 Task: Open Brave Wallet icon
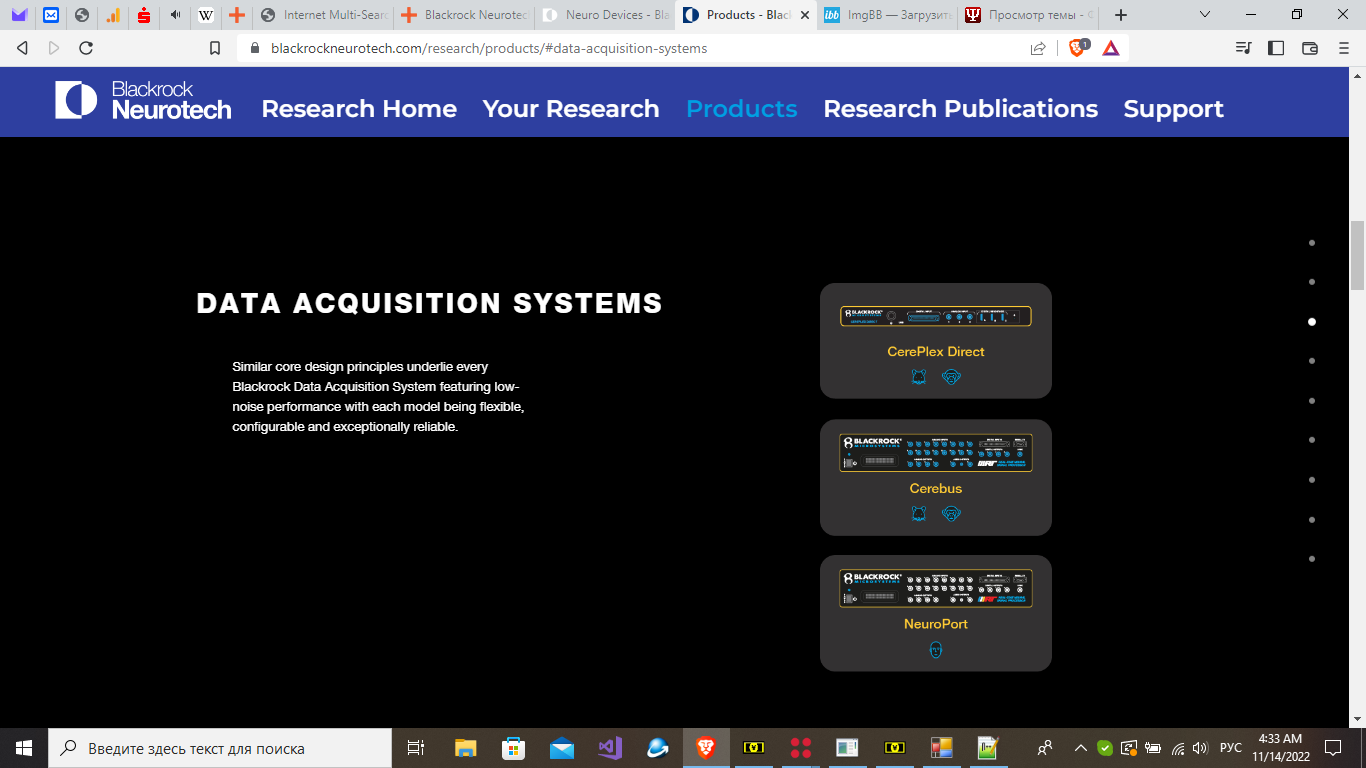(x=1310, y=48)
